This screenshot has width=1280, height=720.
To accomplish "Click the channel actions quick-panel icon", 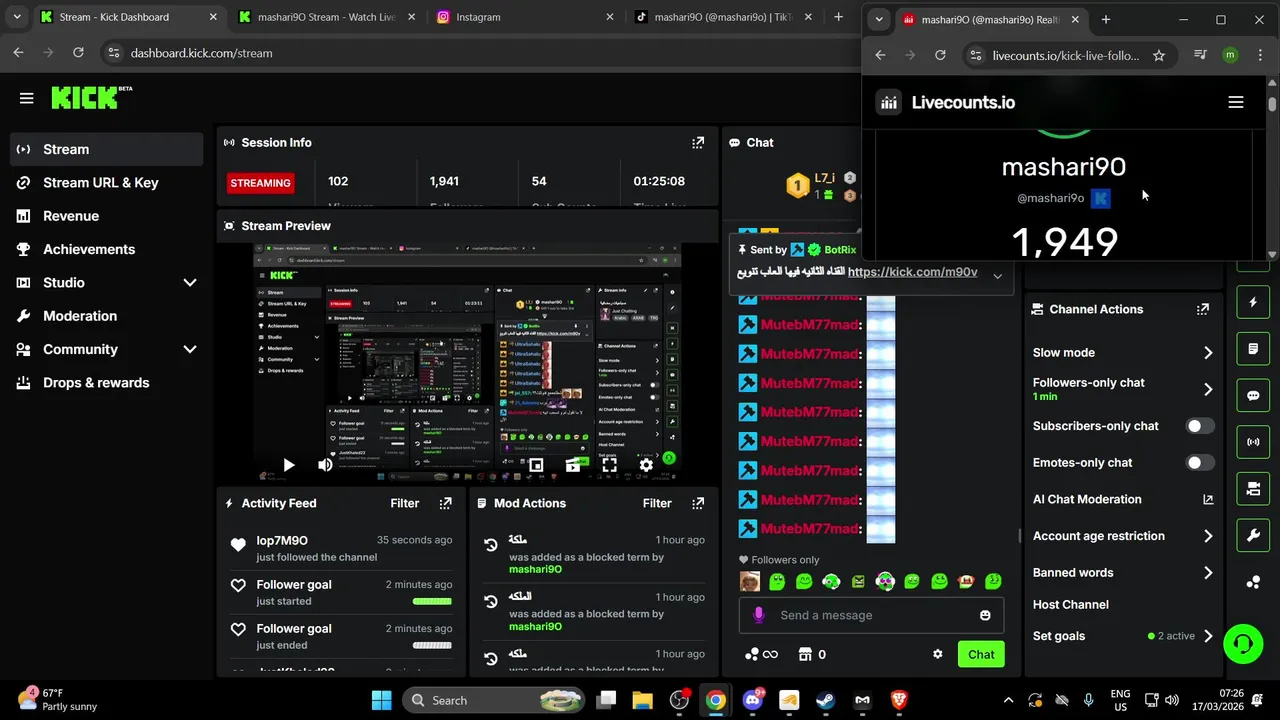I will [1253, 489].
